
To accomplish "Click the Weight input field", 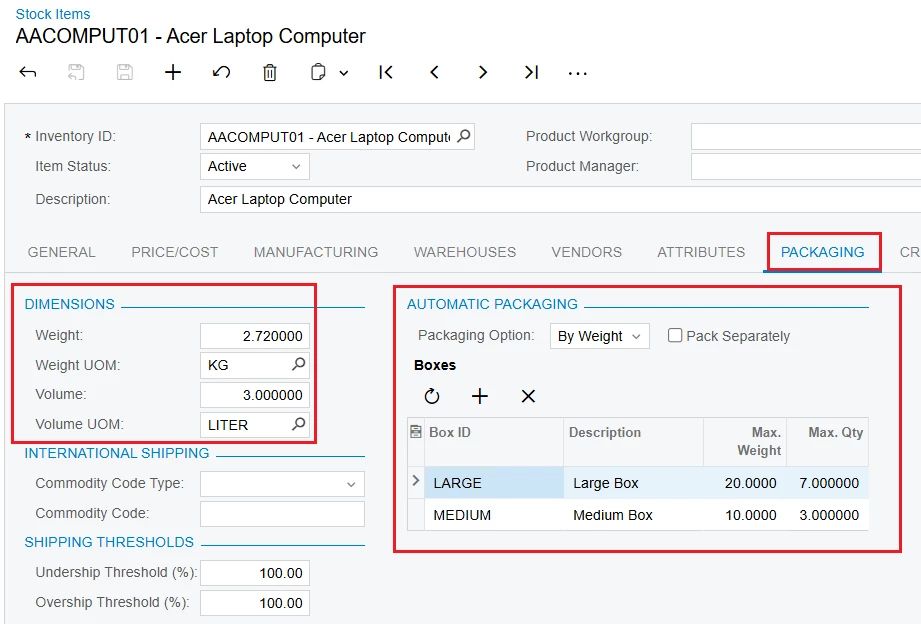I will [x=254, y=336].
